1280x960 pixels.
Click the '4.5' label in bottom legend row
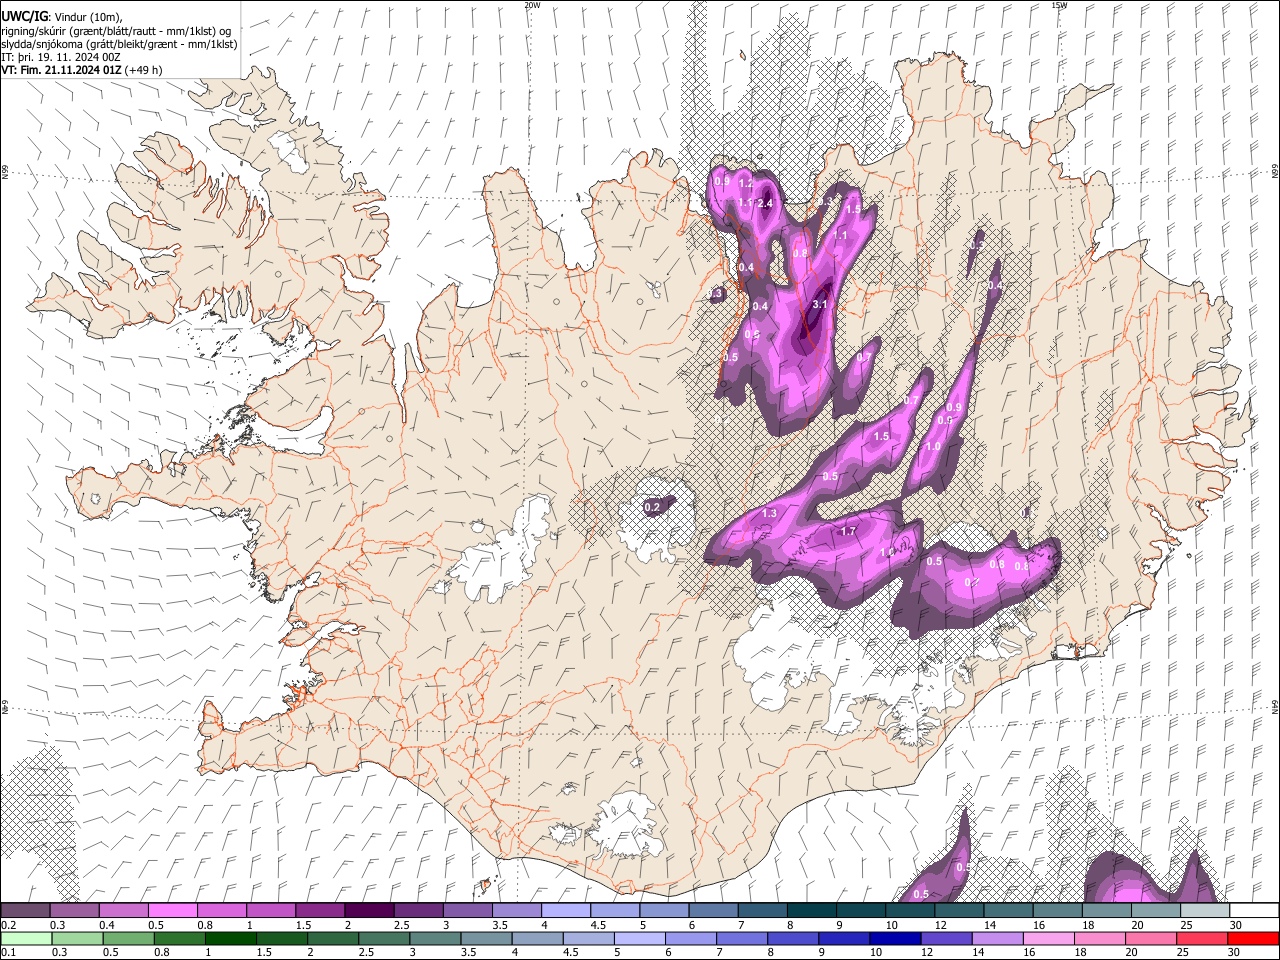click(x=571, y=953)
